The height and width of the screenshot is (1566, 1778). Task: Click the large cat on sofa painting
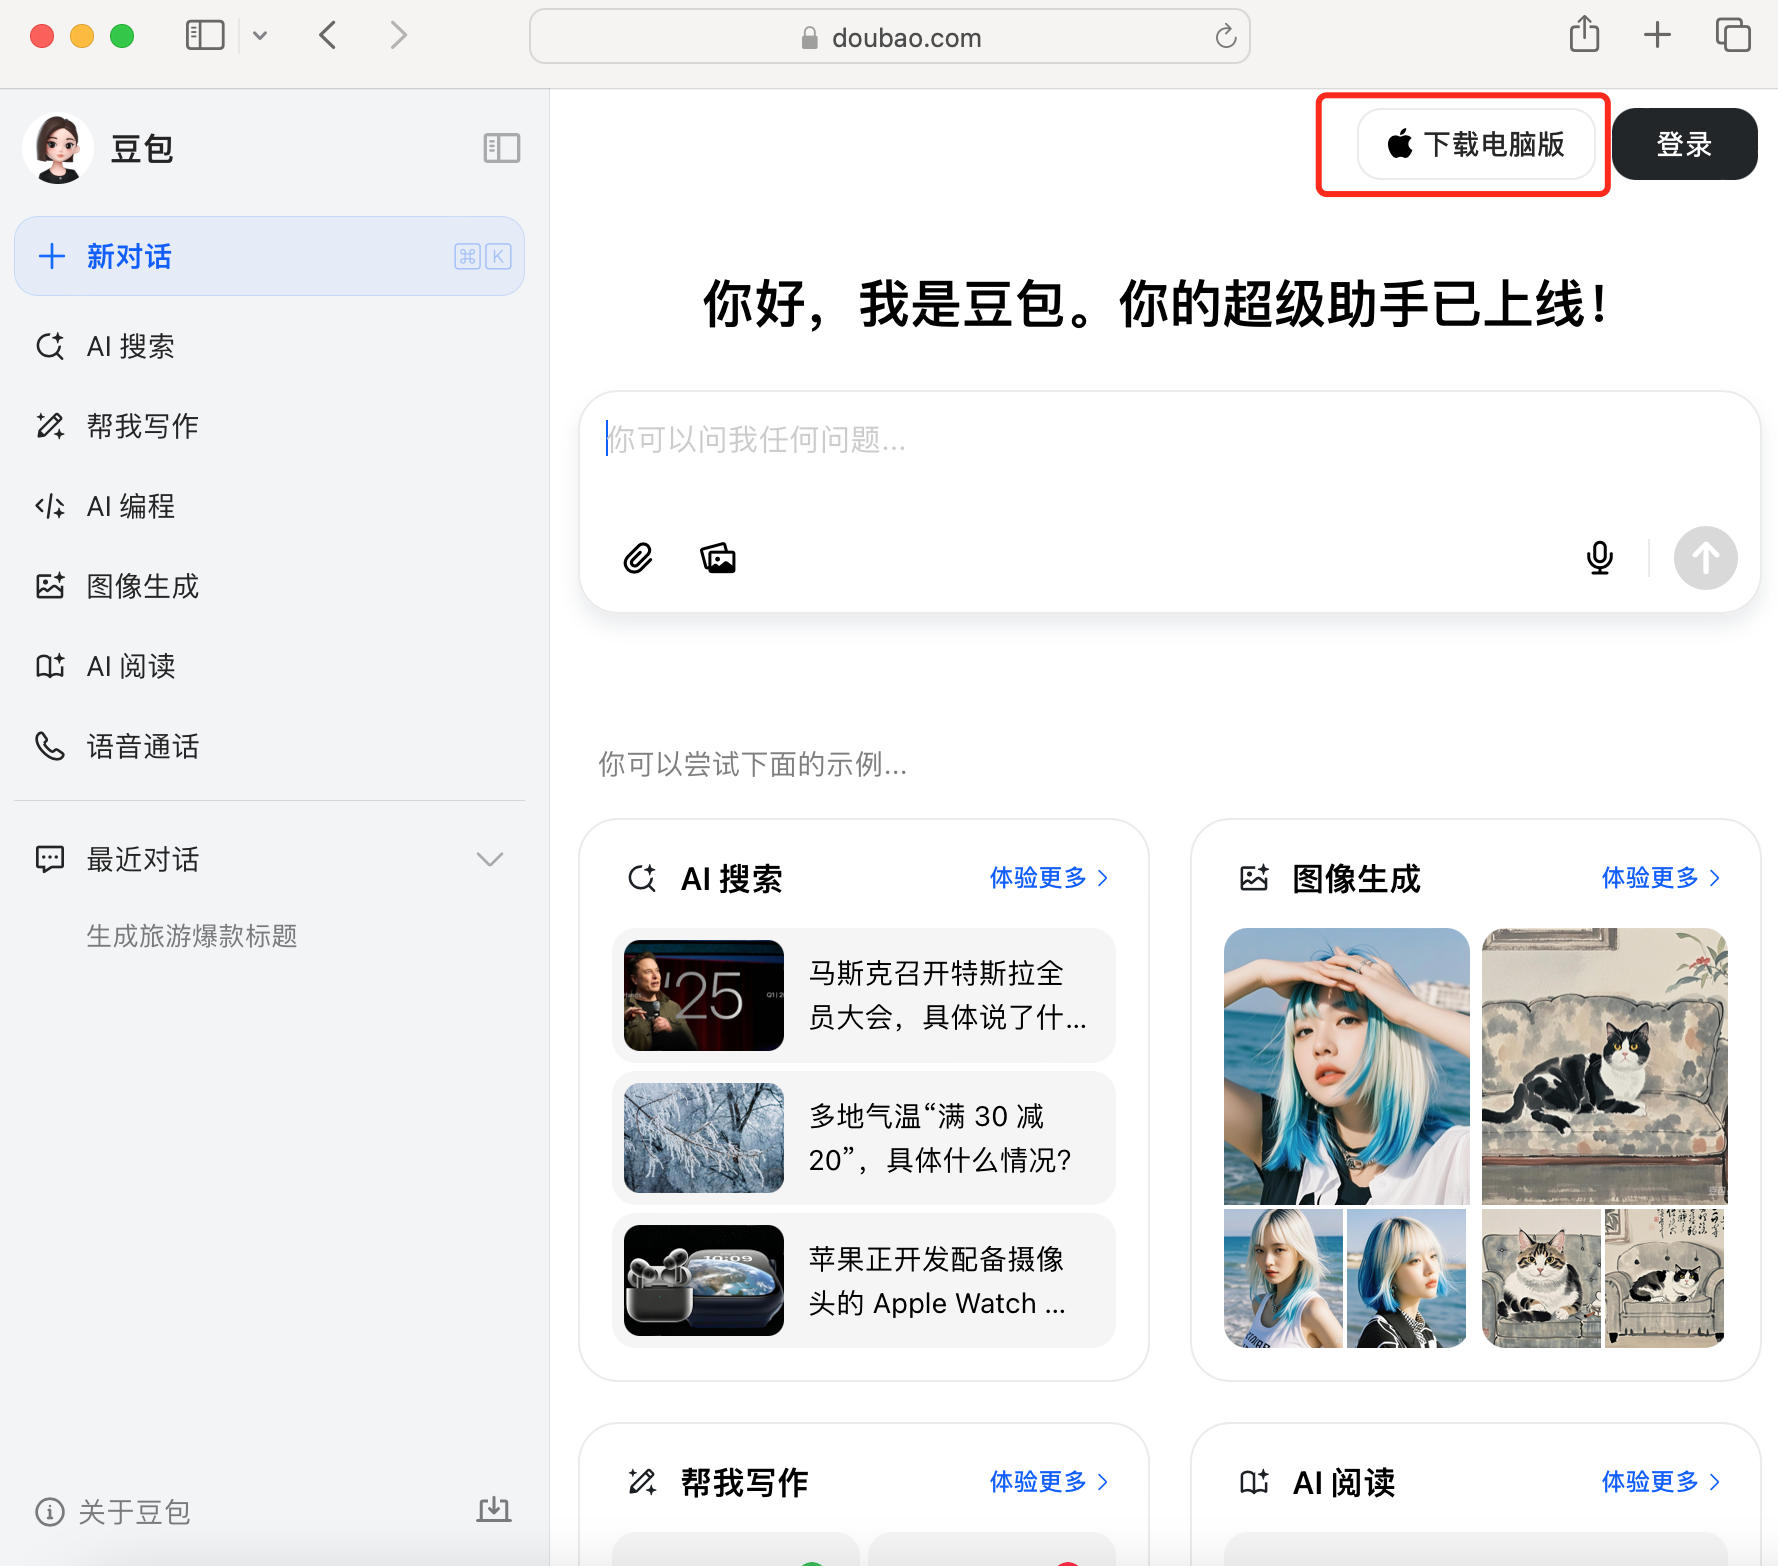pyautogui.click(x=1604, y=1066)
